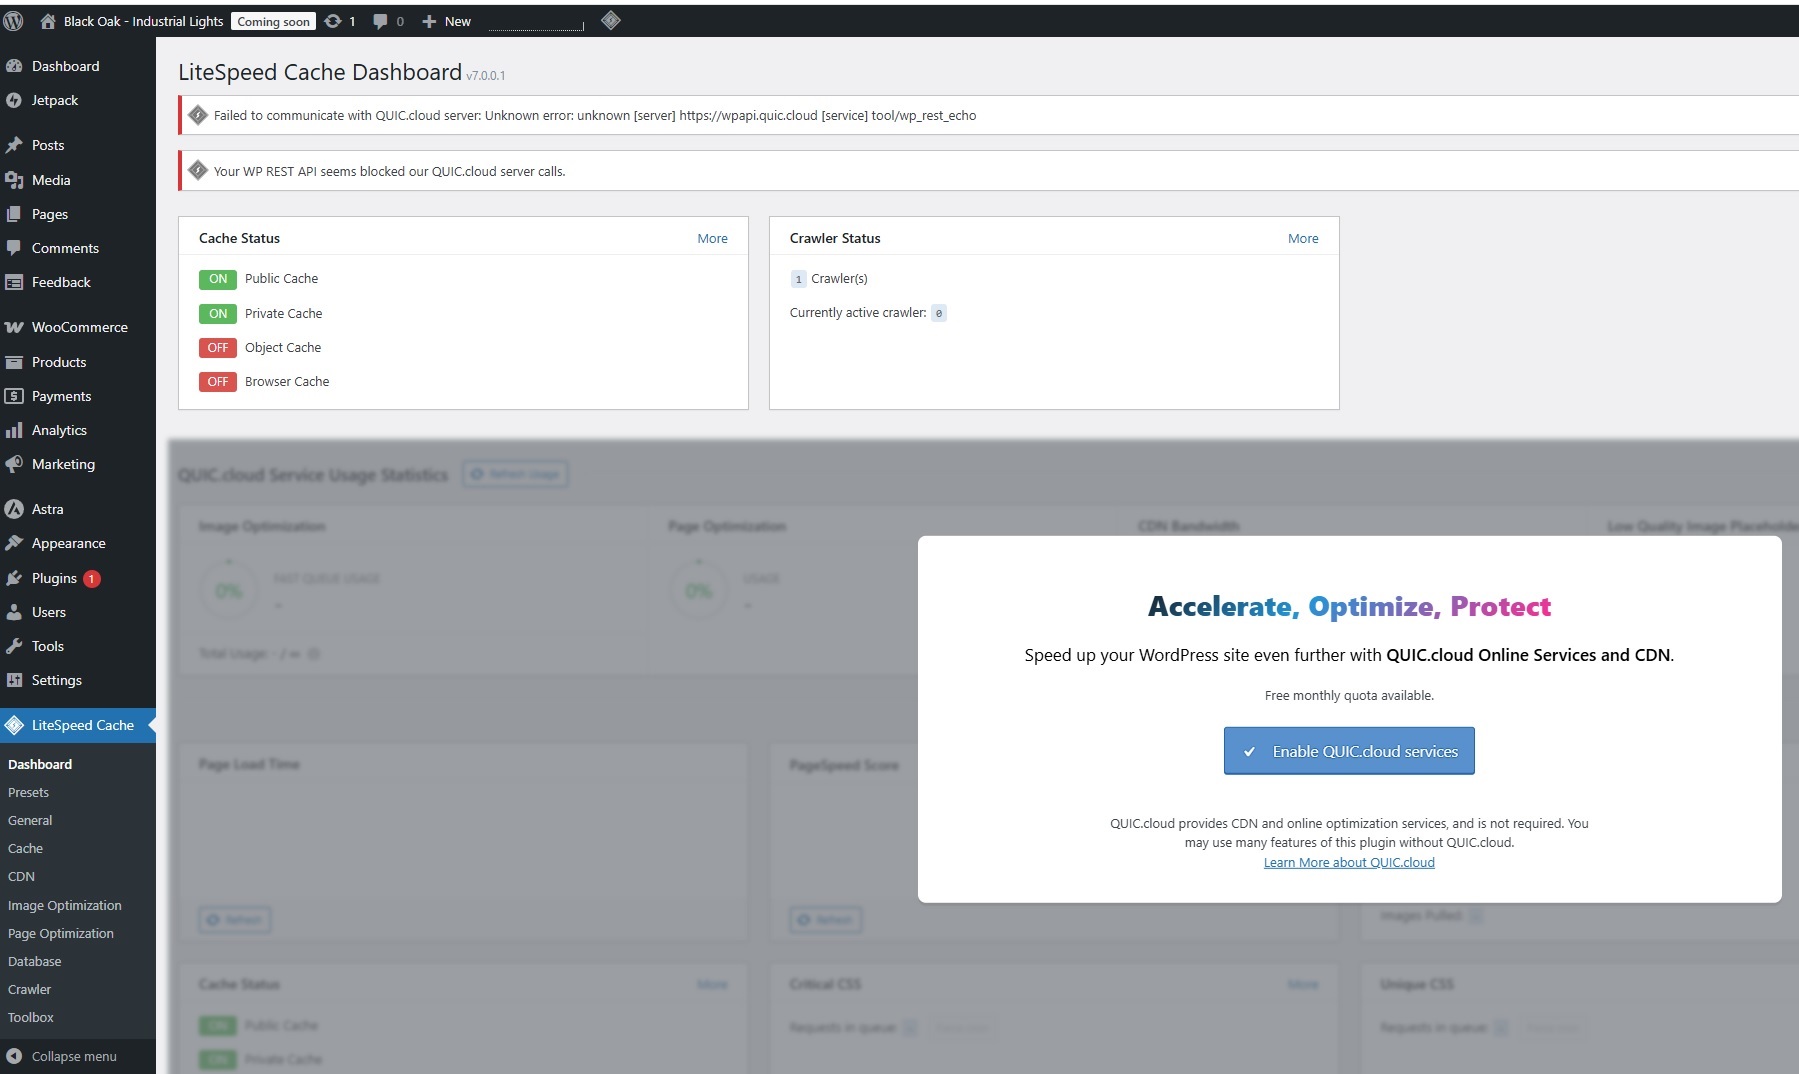
Task: Click the Pages icon in the sidebar
Action: 14,214
